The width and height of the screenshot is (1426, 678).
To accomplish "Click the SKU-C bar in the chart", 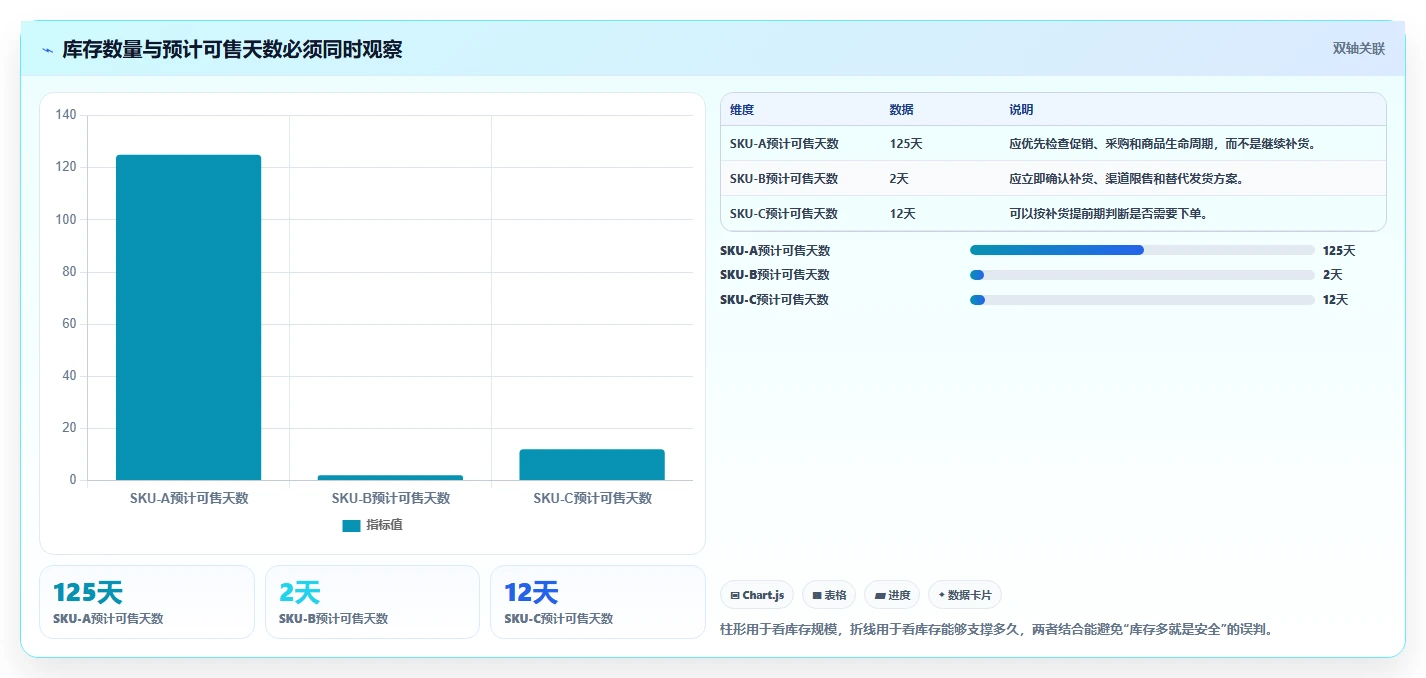I will [592, 465].
